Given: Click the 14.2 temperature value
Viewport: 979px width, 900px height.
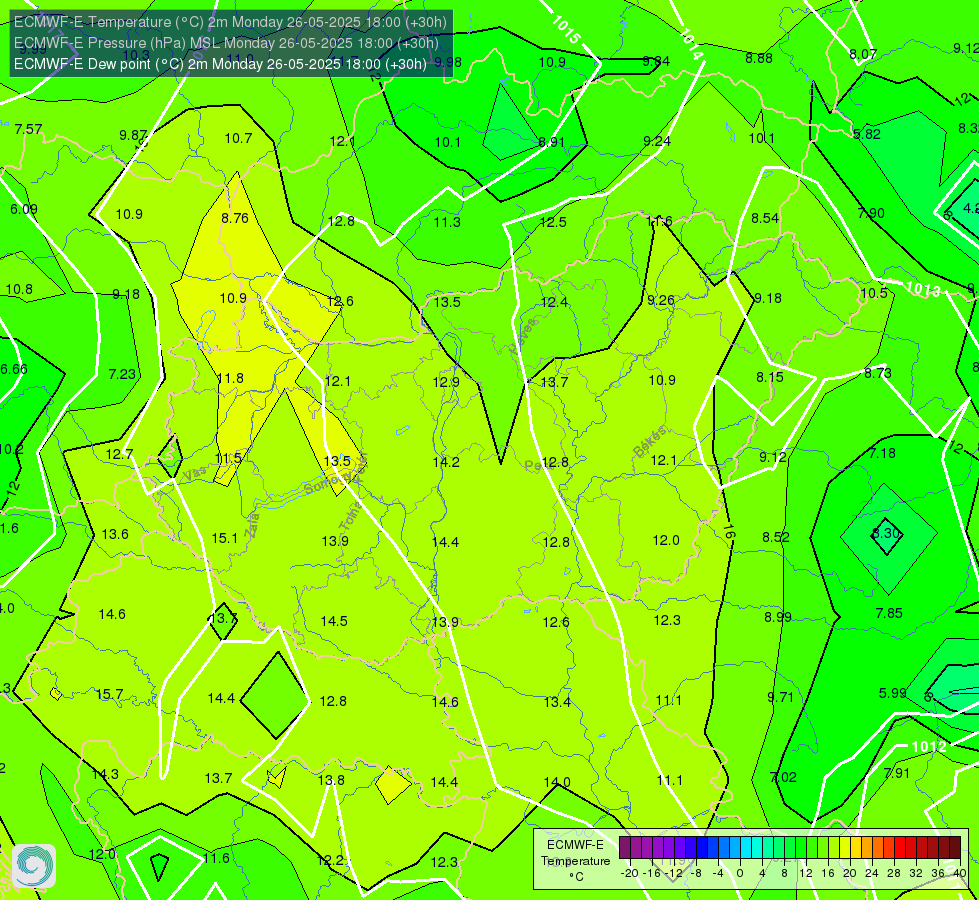Looking at the screenshot, I should coord(446,462).
